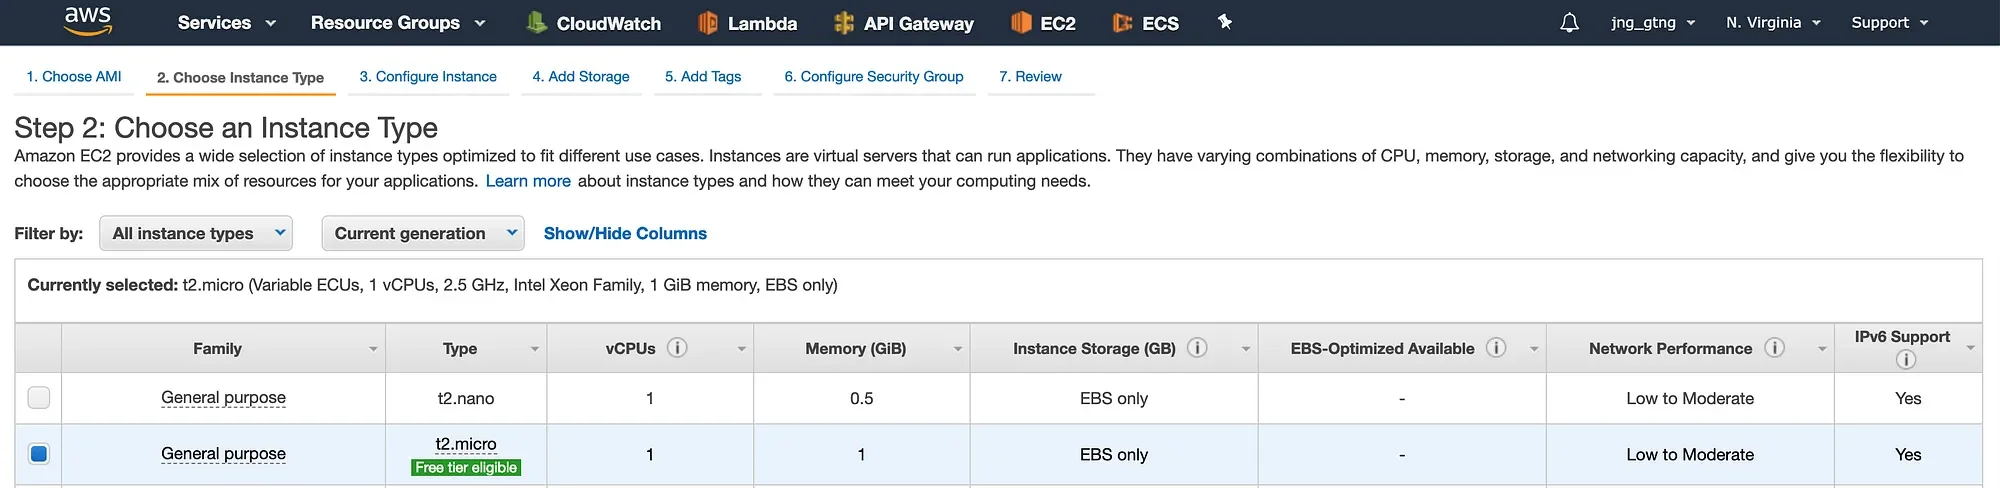
Task: Open the ECS shortcut icon
Action: click(x=1123, y=23)
